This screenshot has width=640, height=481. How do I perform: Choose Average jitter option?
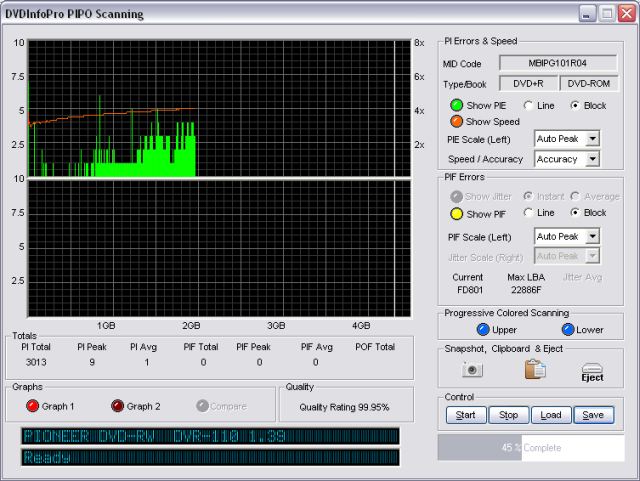point(575,197)
